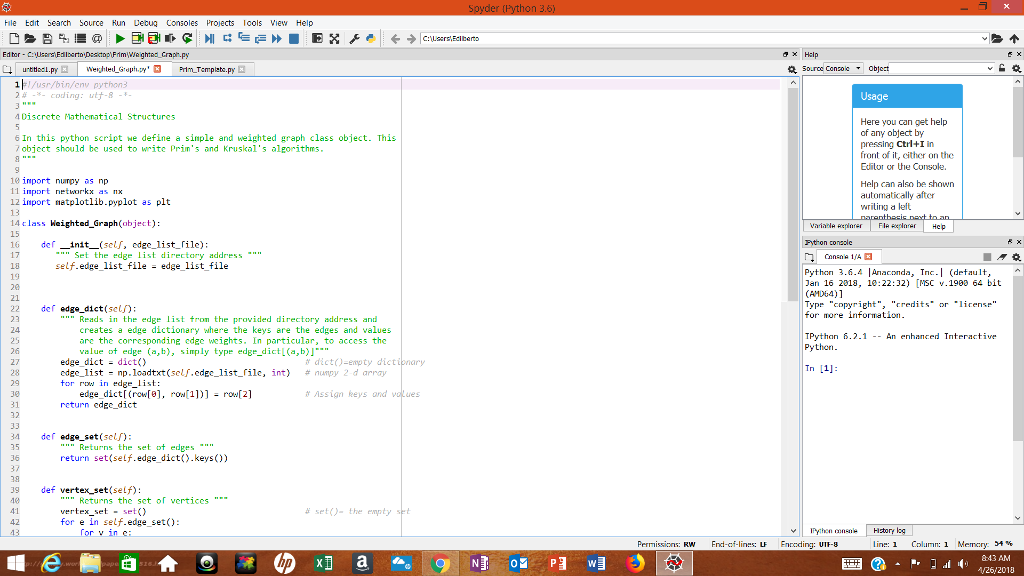The height and width of the screenshot is (576, 1024).
Task: Lock the Help pane with the padlock toggle
Action: click(1001, 67)
